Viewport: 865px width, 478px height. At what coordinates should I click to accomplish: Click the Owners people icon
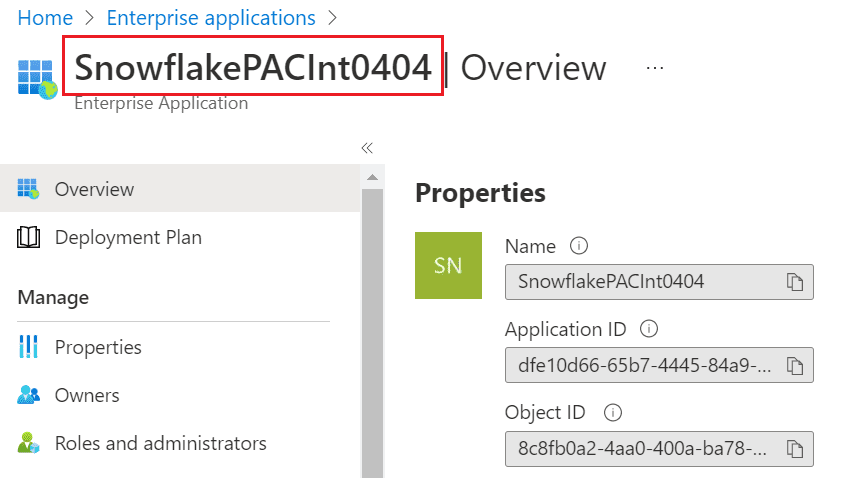(28, 395)
